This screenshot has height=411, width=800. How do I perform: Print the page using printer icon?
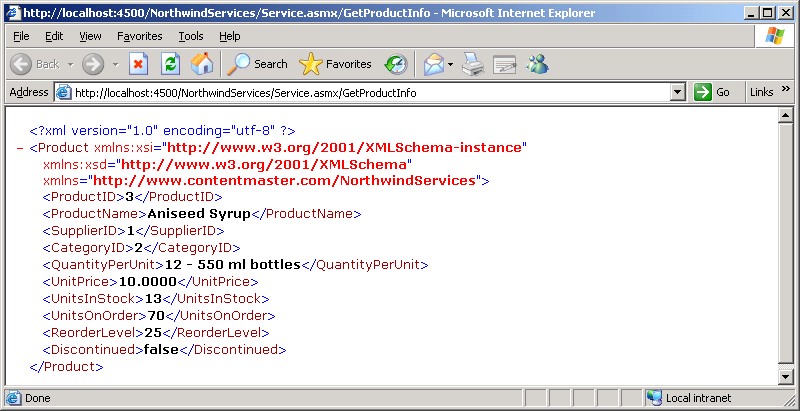click(x=473, y=64)
